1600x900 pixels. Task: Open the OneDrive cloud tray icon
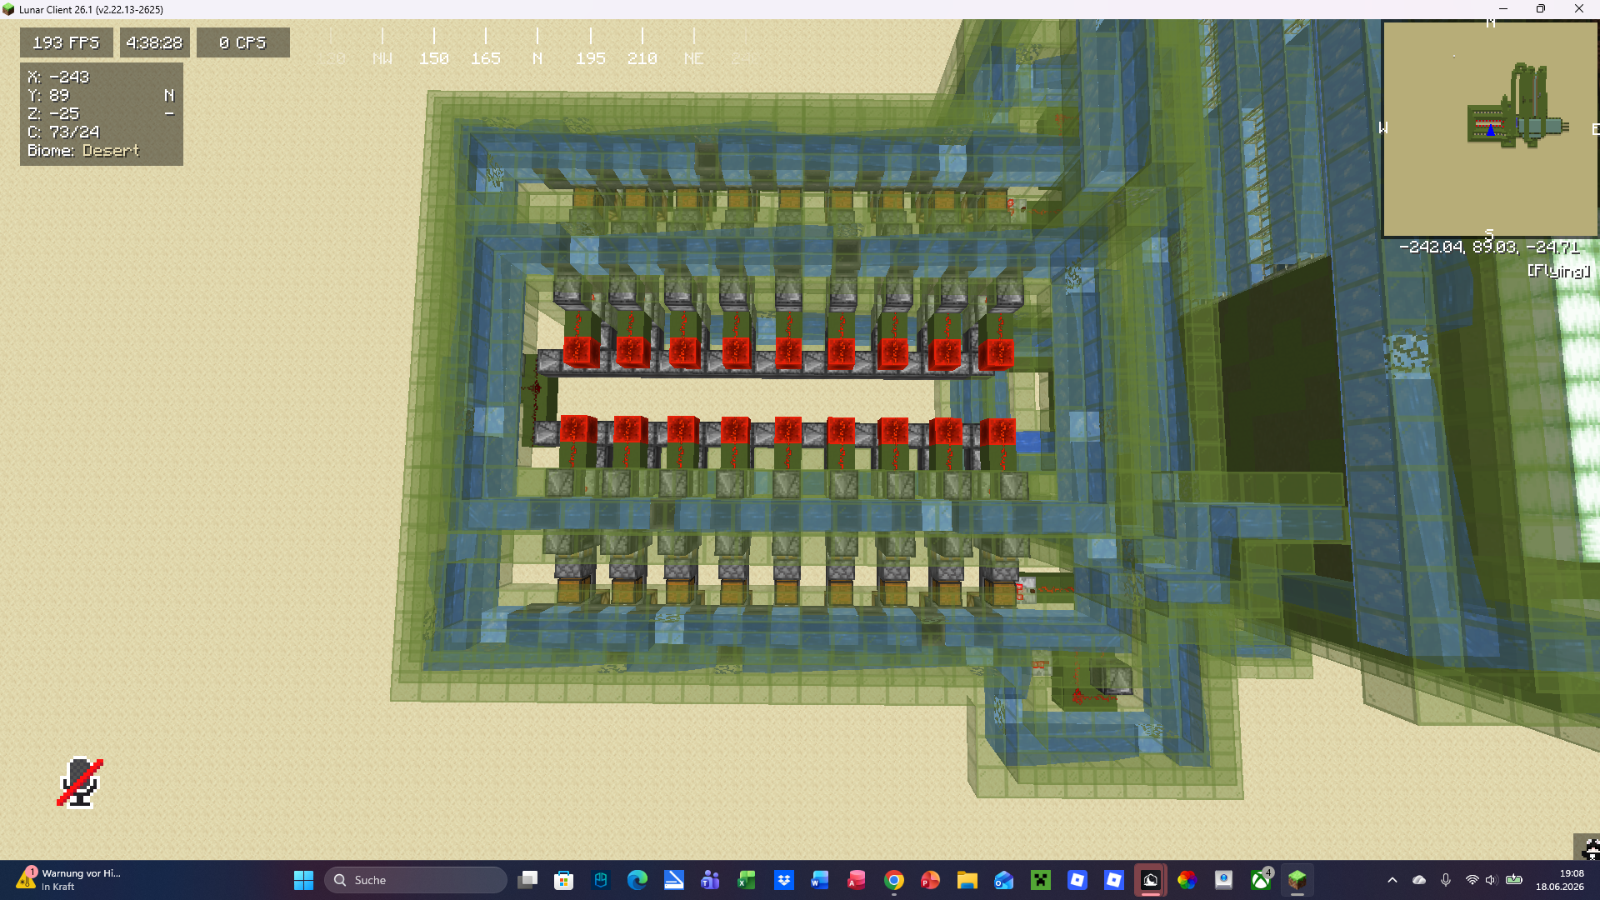point(1419,880)
